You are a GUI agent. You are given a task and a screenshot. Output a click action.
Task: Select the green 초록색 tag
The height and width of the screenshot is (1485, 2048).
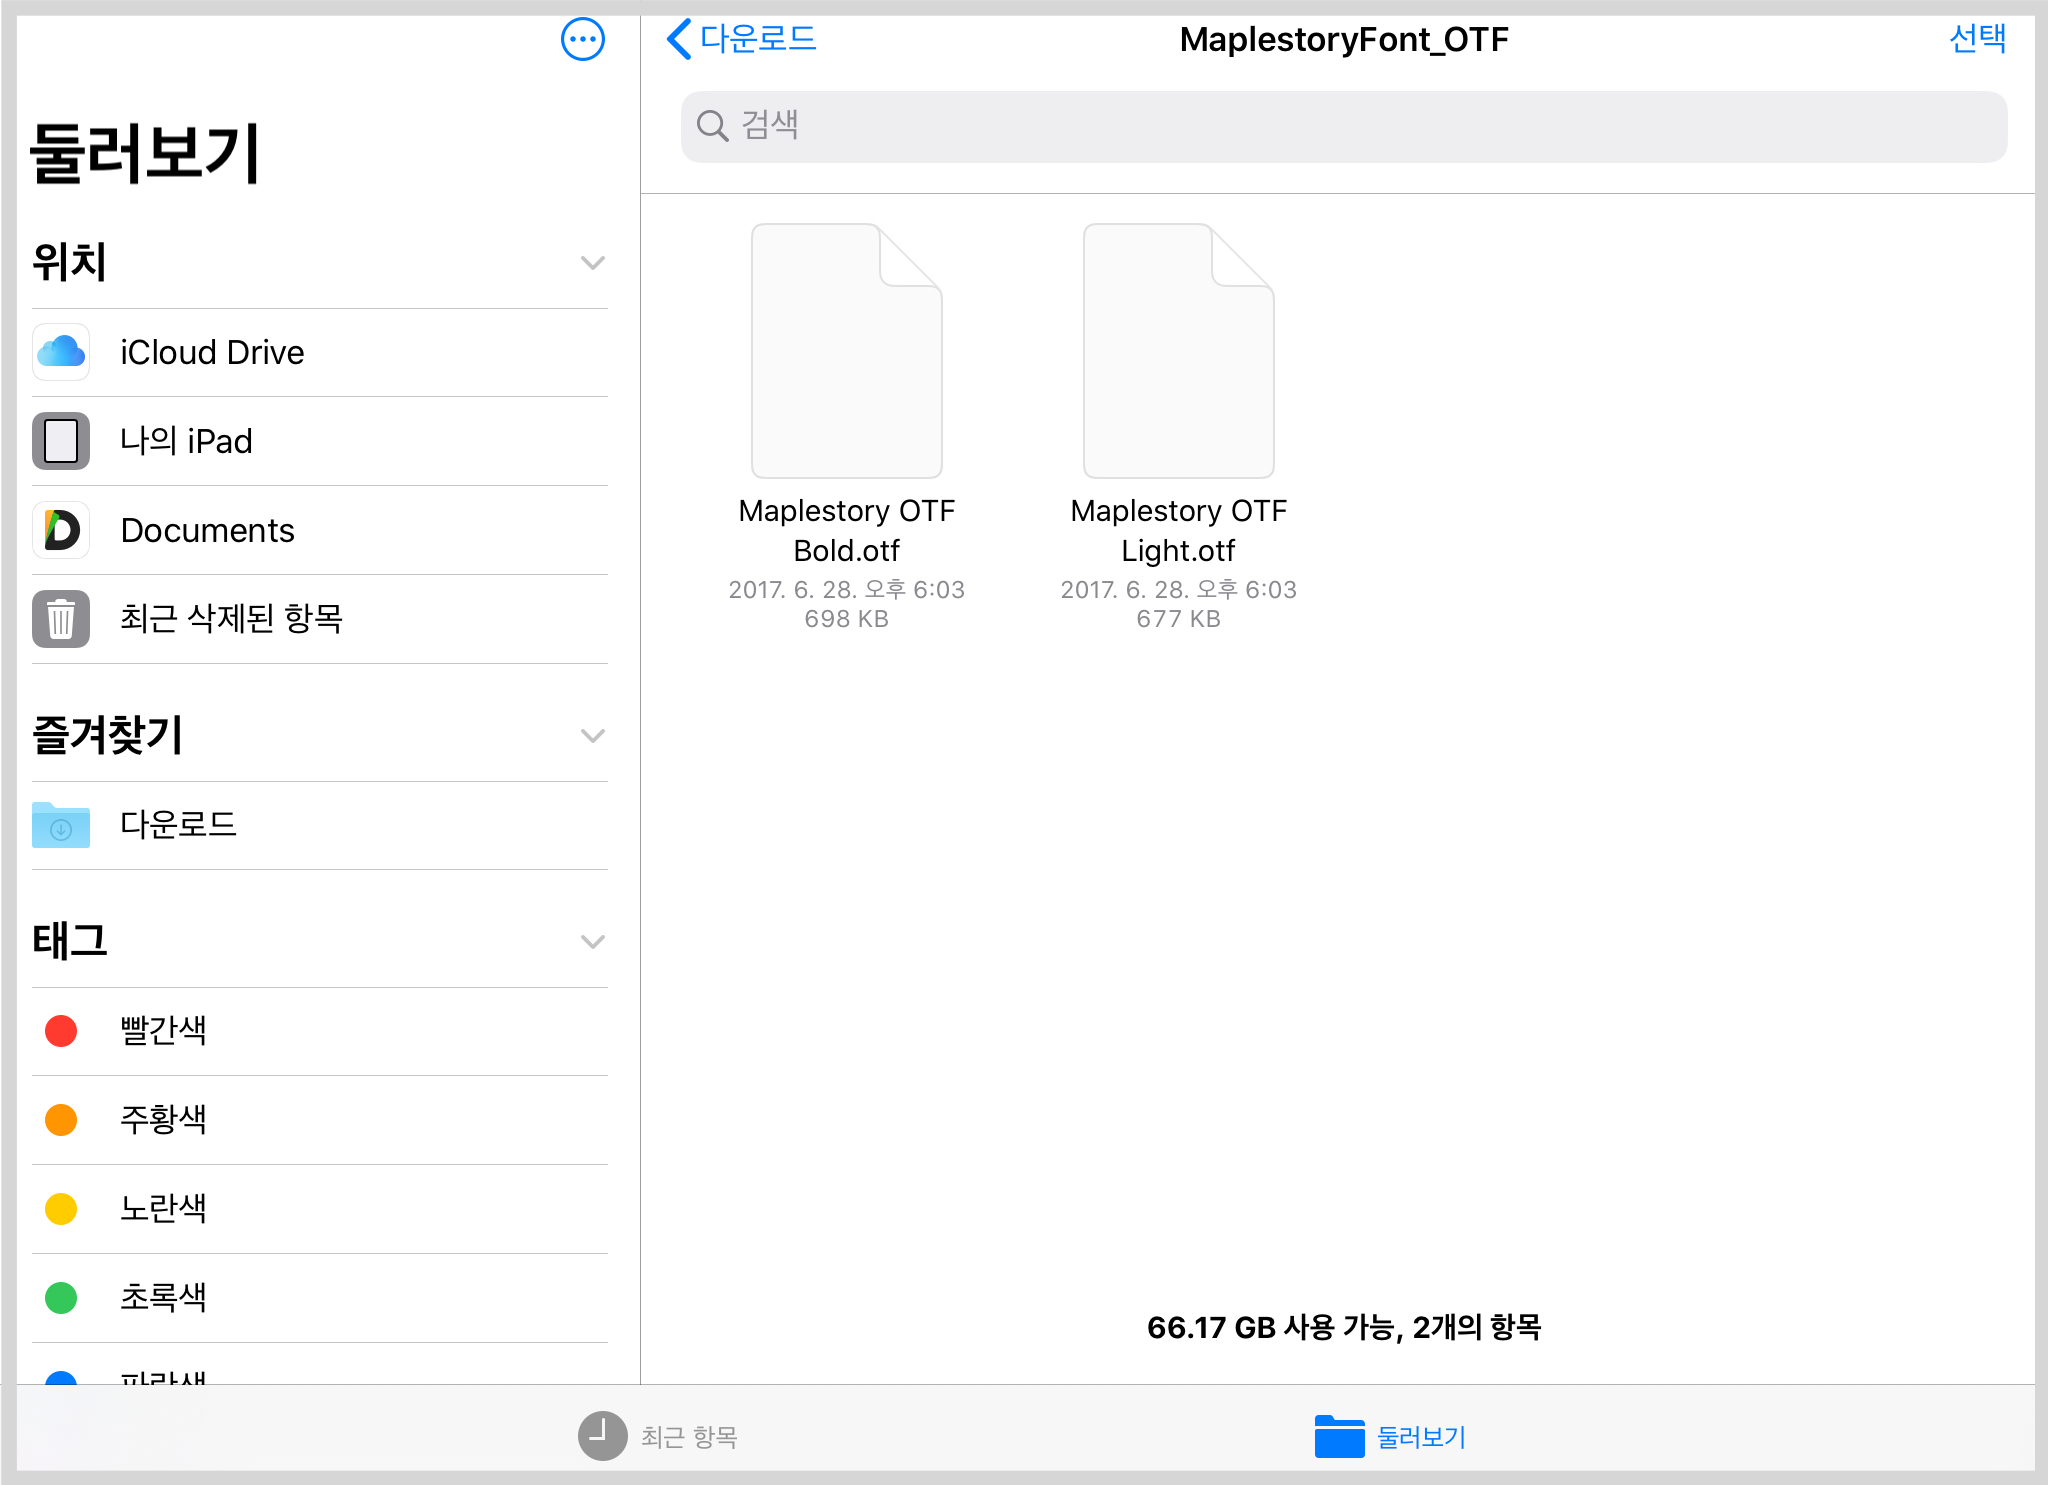coord(163,1298)
